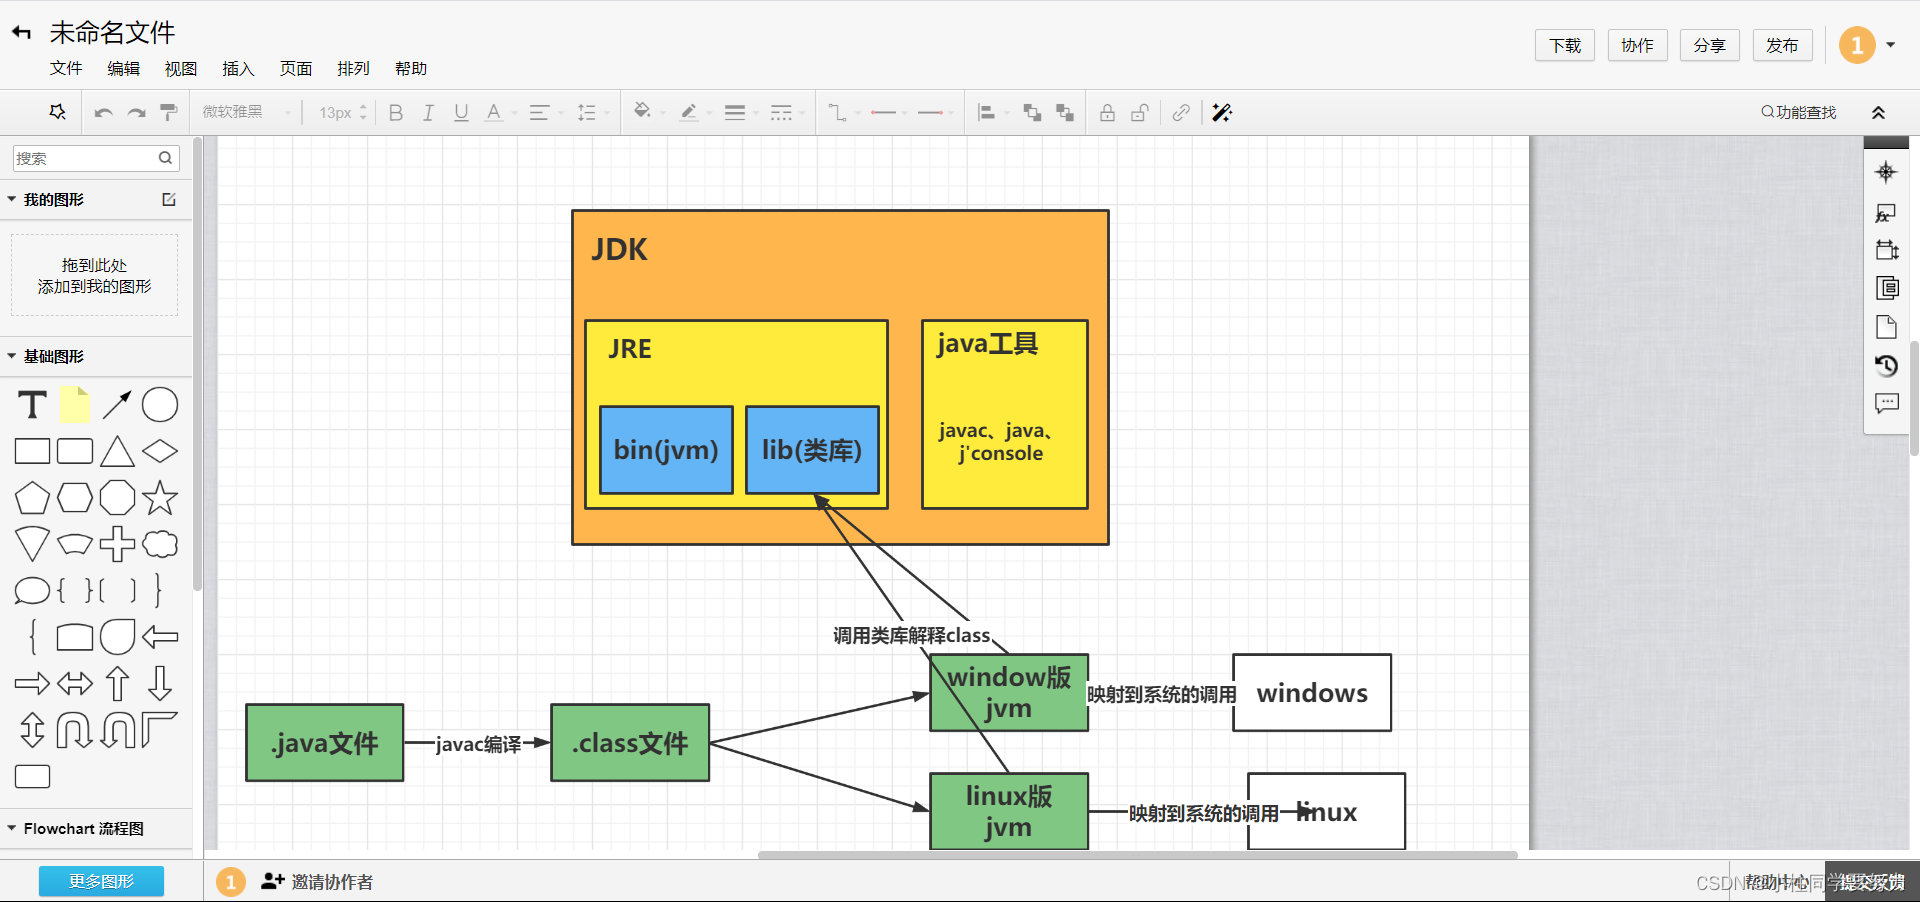Open the graphic style panel icon
This screenshot has width=1920, height=902.
click(1886, 213)
